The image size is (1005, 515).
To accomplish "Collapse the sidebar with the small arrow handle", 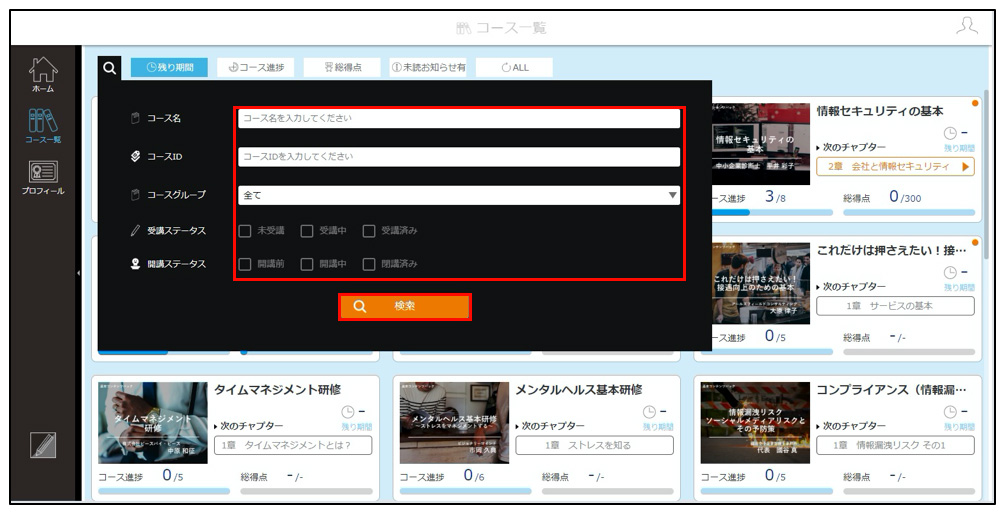I will click(x=78, y=273).
